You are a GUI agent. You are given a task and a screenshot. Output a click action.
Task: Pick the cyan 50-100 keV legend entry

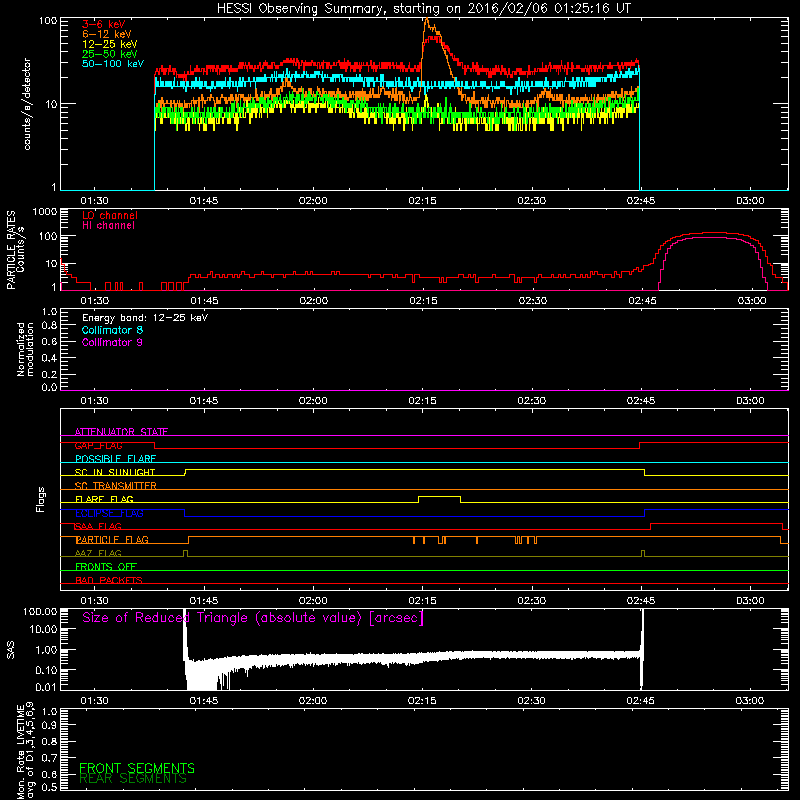pos(113,64)
